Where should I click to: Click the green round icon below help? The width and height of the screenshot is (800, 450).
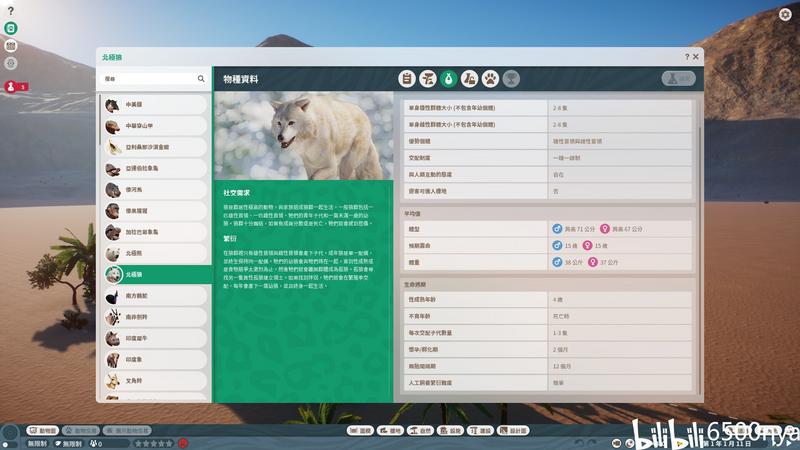[11, 28]
